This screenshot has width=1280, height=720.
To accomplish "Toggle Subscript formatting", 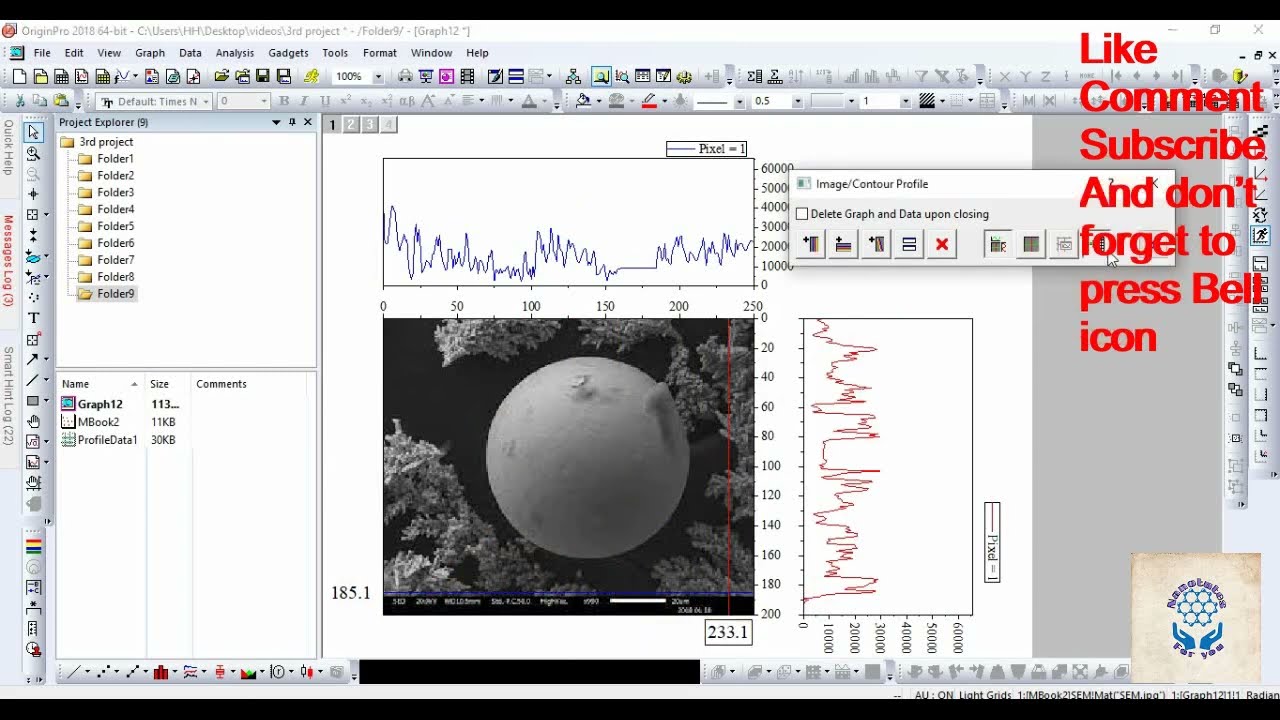I will (x=366, y=101).
